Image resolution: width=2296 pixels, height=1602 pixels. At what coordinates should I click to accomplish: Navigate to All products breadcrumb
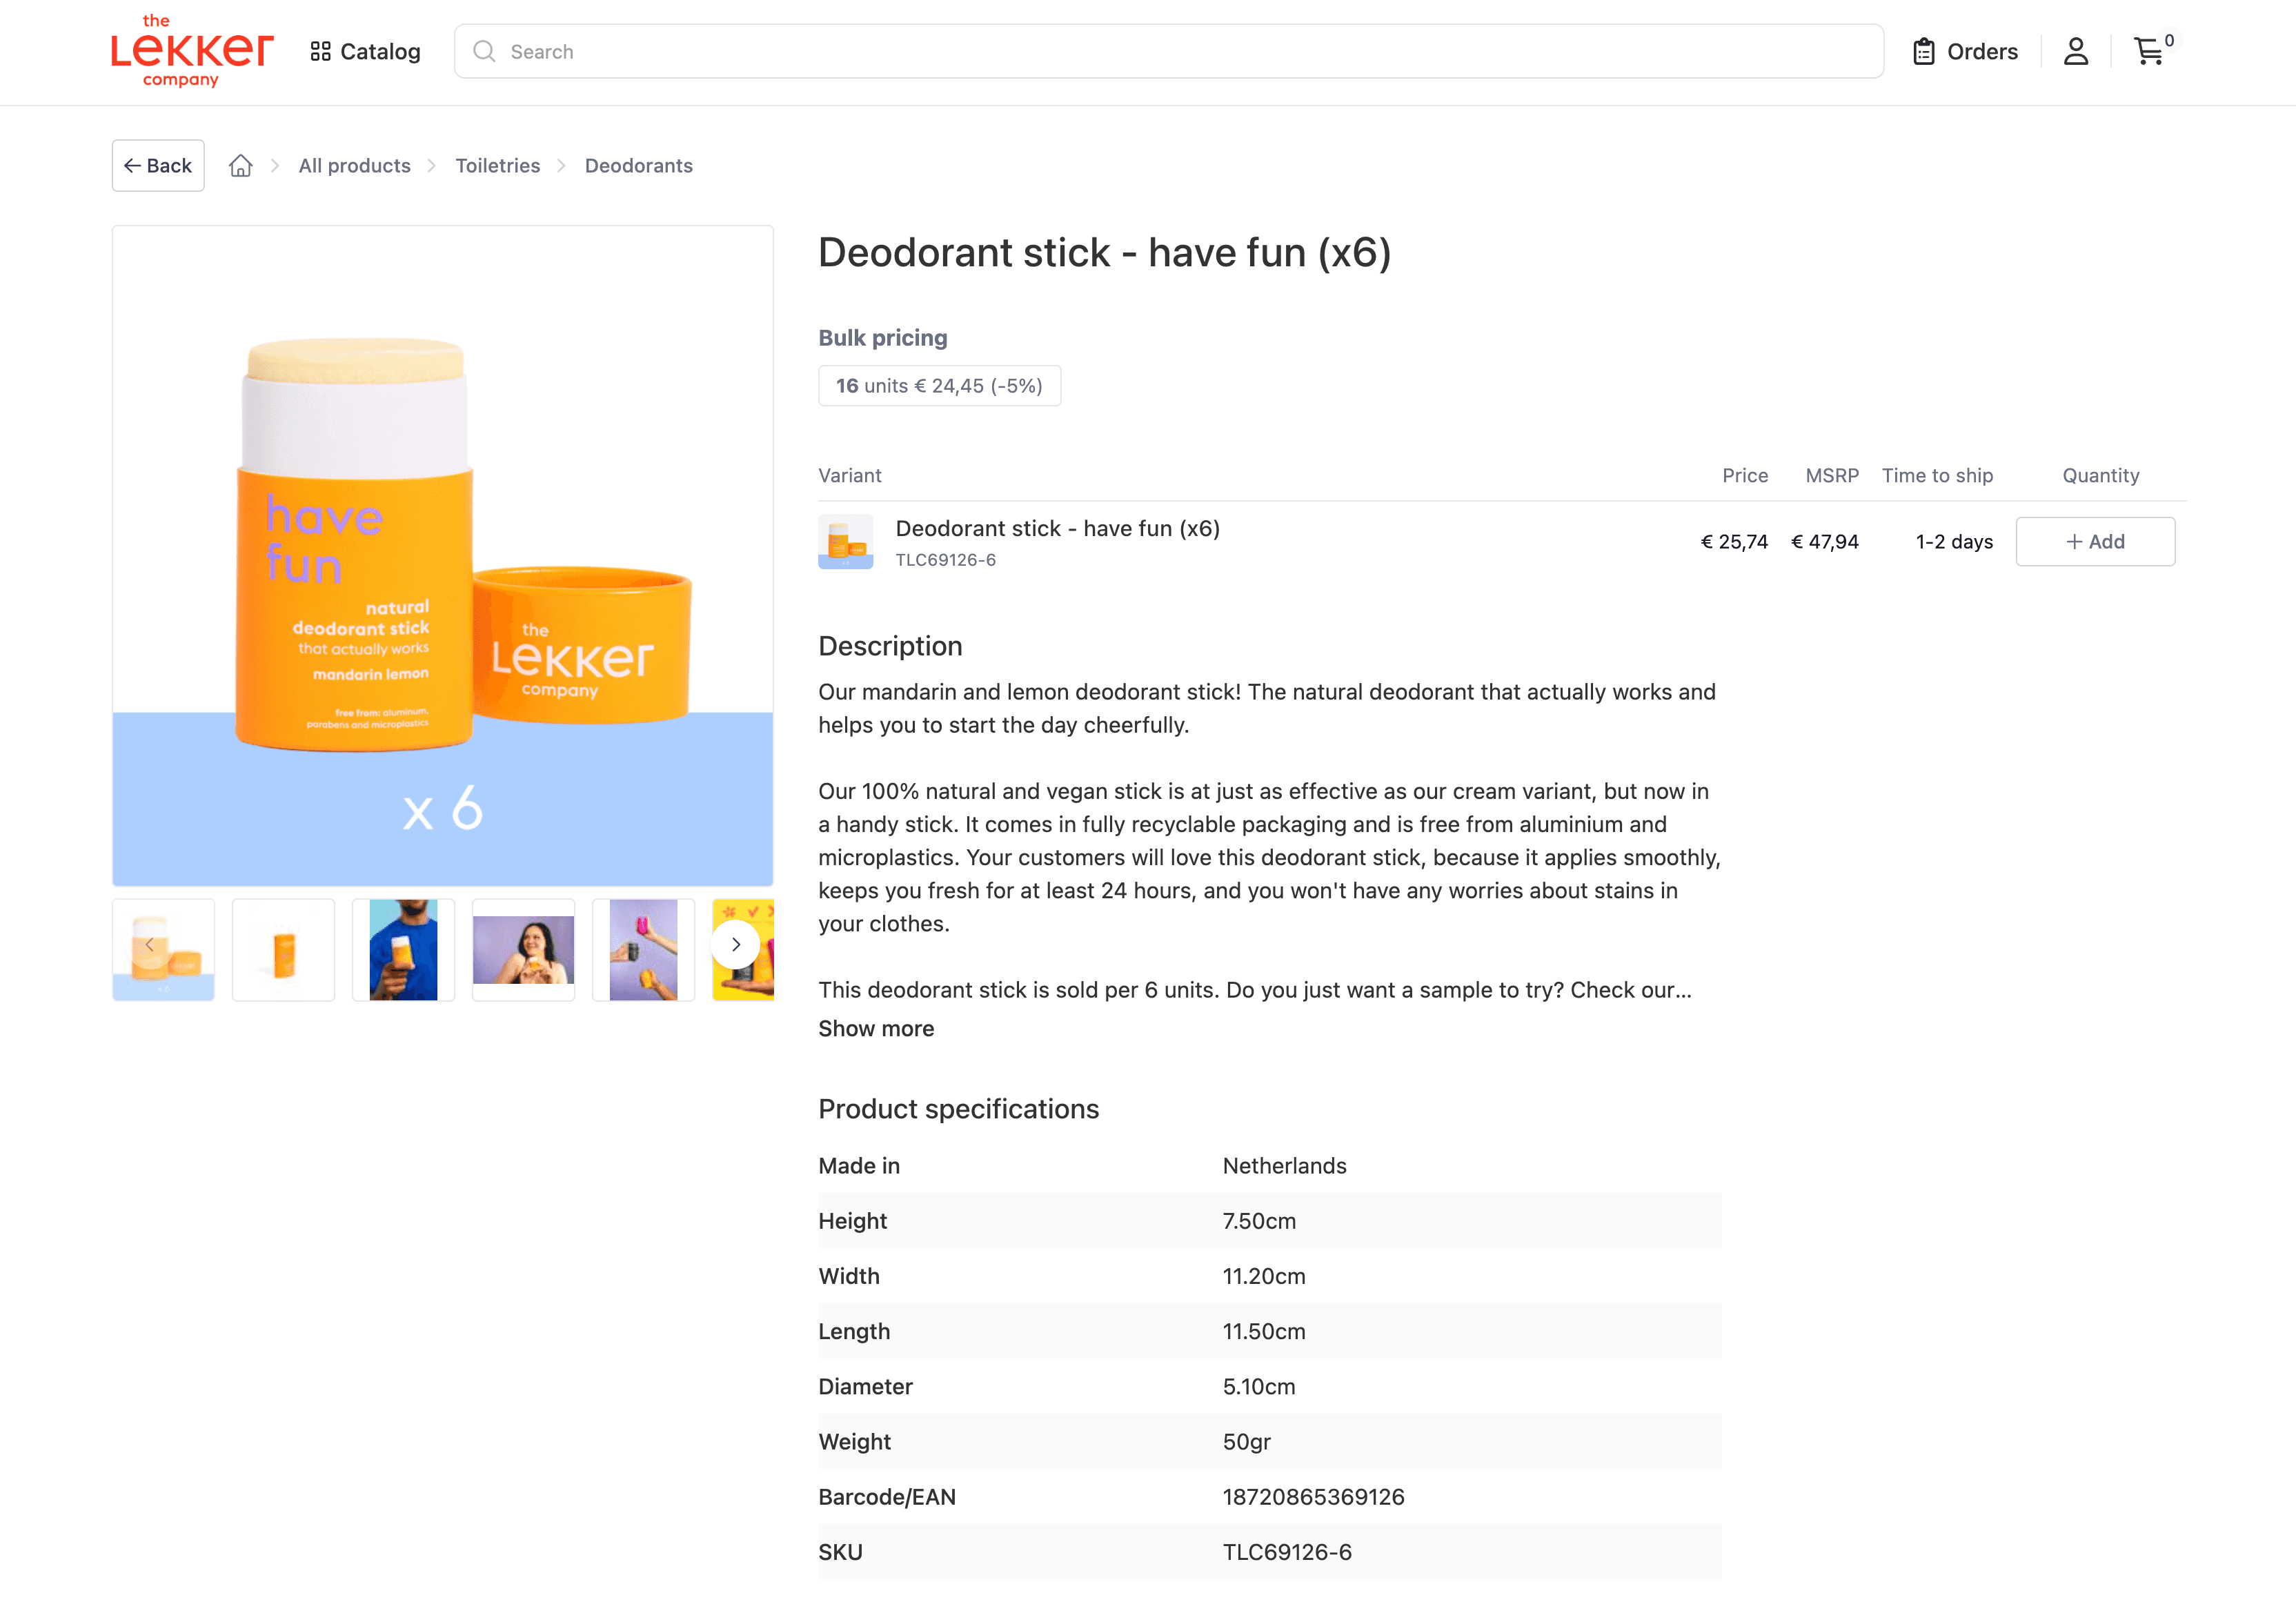point(354,165)
